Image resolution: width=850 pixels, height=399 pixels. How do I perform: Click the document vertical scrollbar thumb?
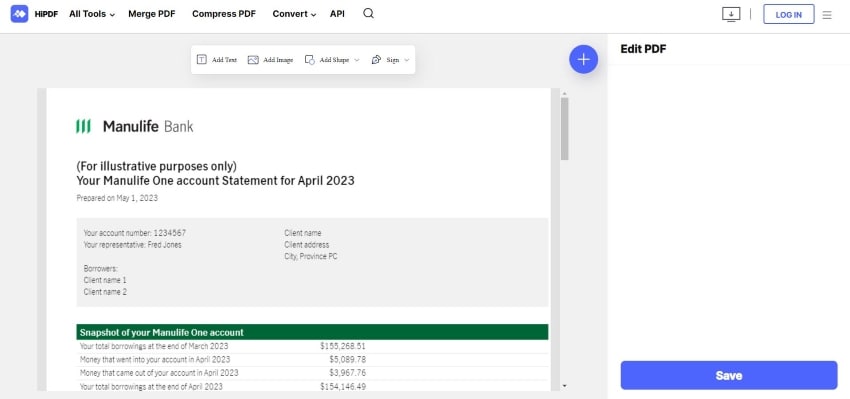click(564, 129)
